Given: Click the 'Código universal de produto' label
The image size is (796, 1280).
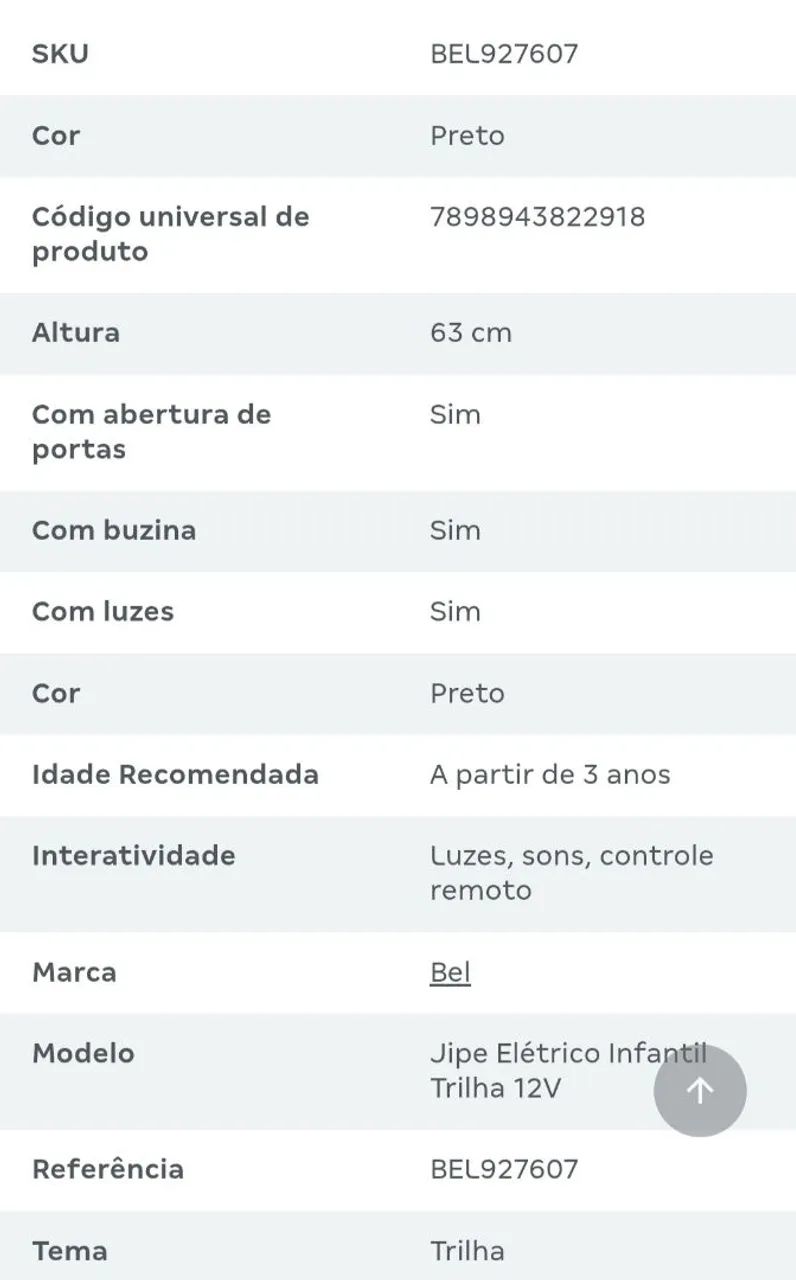Looking at the screenshot, I should pos(170,234).
